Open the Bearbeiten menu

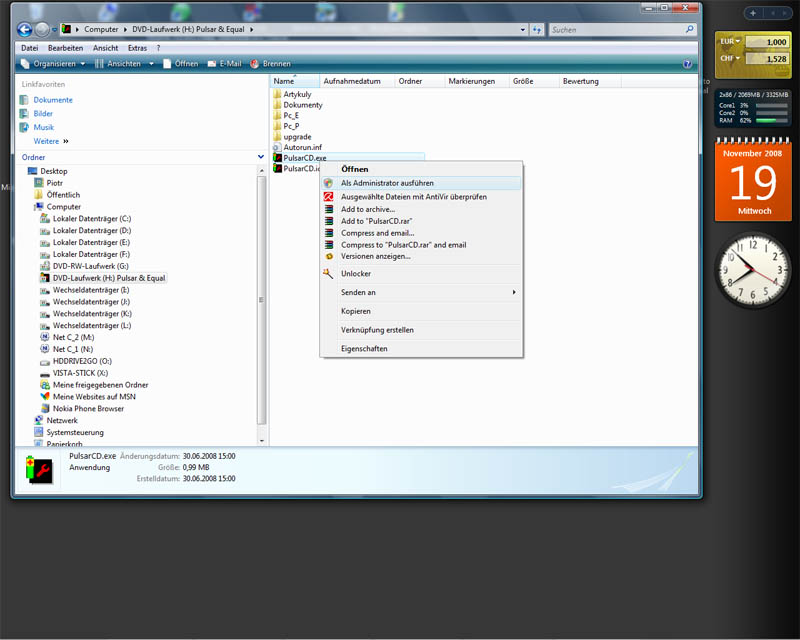coord(65,48)
